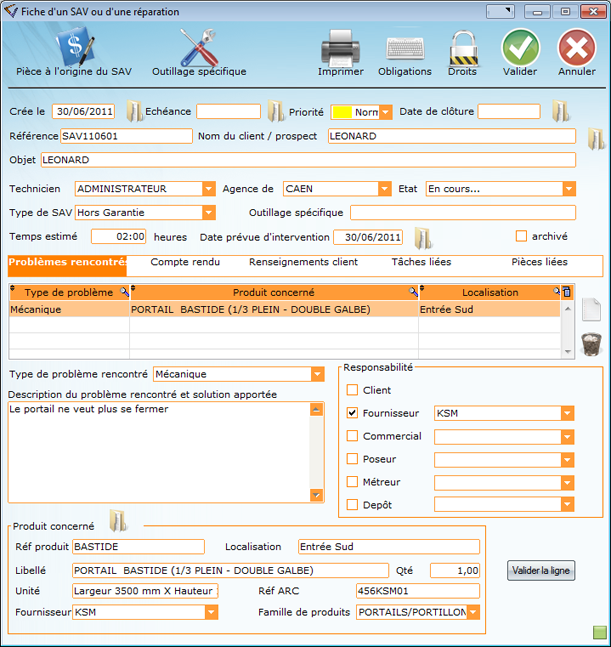Viewport: 611px width, 647px height.
Task: Click the Qté 1,00 field
Action: pyautogui.click(x=455, y=570)
